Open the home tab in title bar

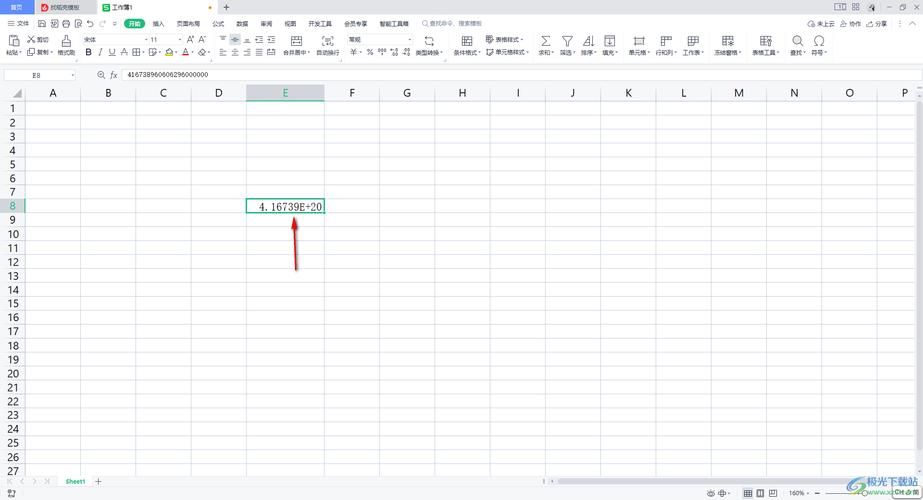[x=16, y=7]
